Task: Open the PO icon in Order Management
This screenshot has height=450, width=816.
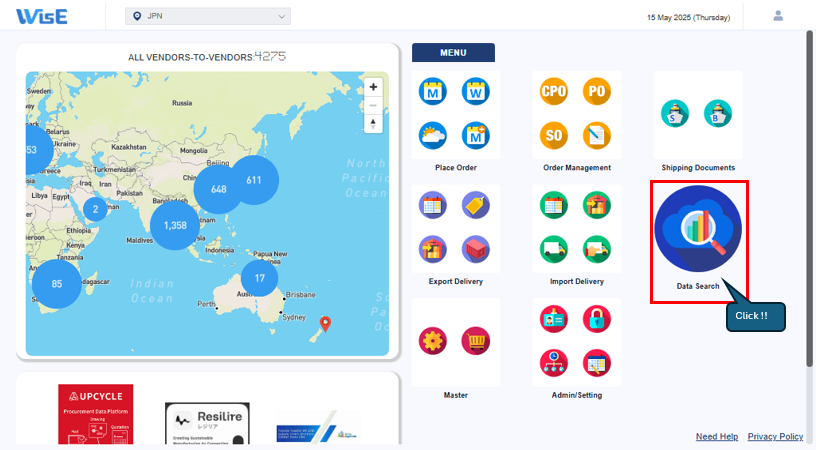Action: point(597,92)
